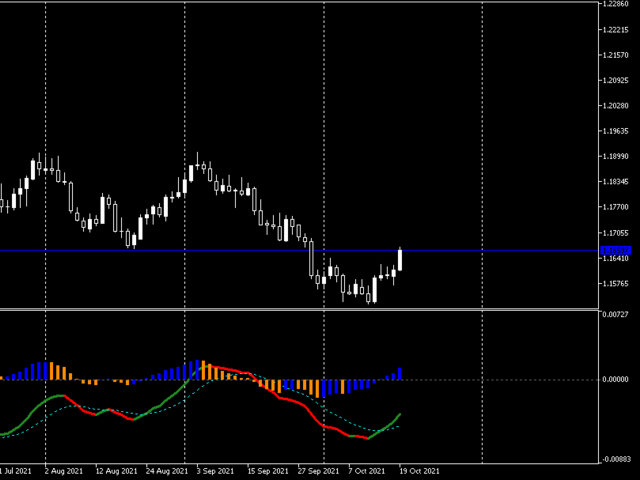Select the rising green indicator line at the right end

click(x=392, y=421)
